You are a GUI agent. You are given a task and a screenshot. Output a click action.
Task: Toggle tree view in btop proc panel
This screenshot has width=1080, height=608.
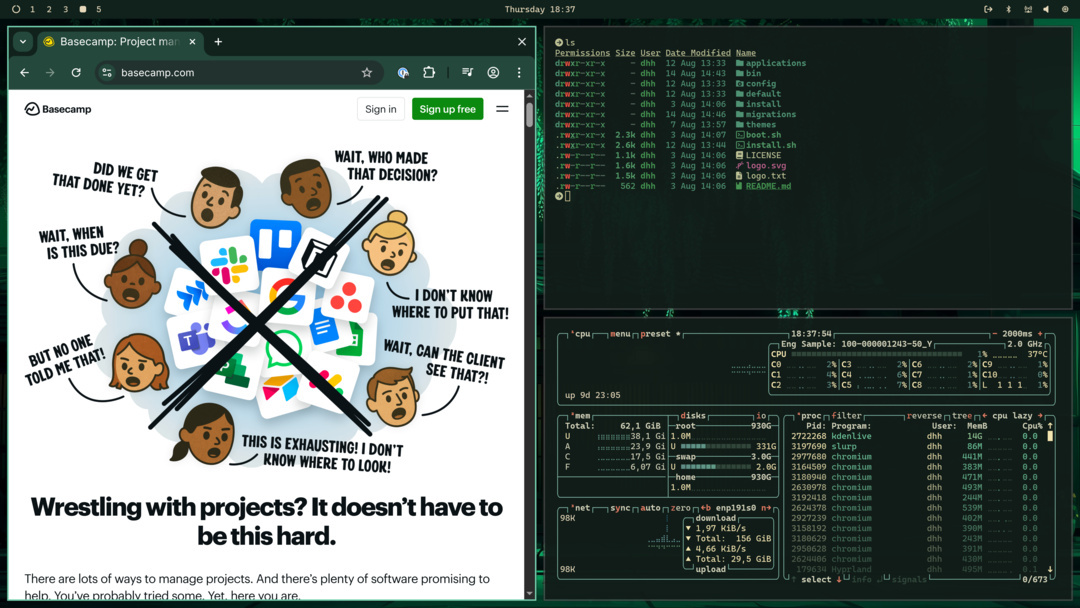962,416
